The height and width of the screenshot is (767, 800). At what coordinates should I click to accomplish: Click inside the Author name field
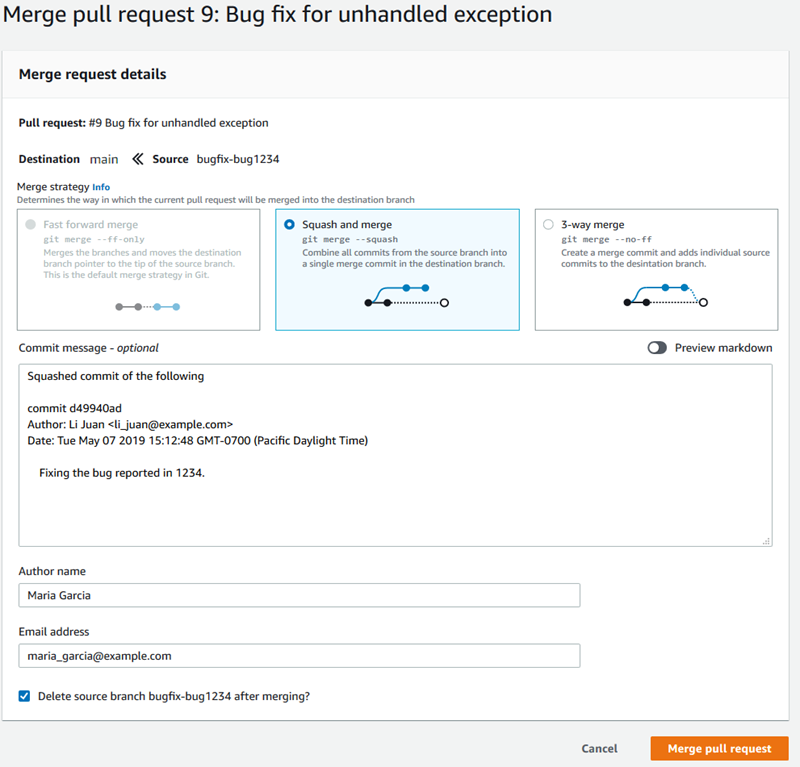pyautogui.click(x=300, y=595)
